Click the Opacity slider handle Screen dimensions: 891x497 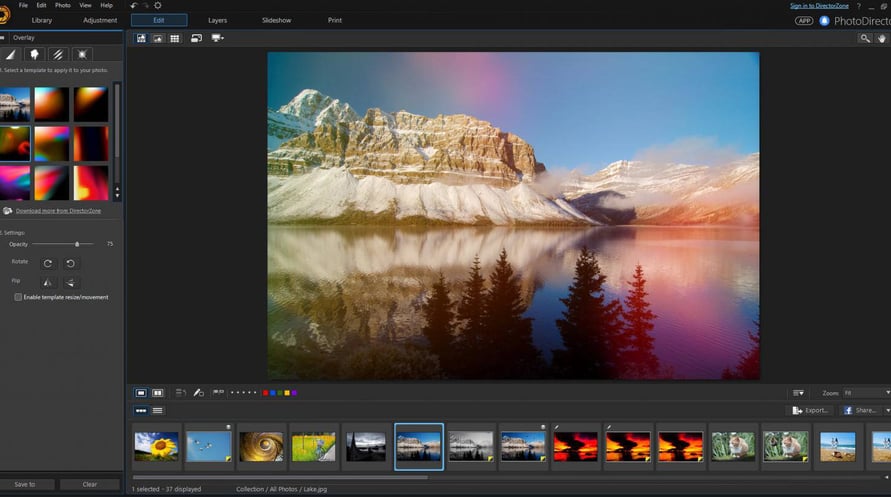coord(77,244)
